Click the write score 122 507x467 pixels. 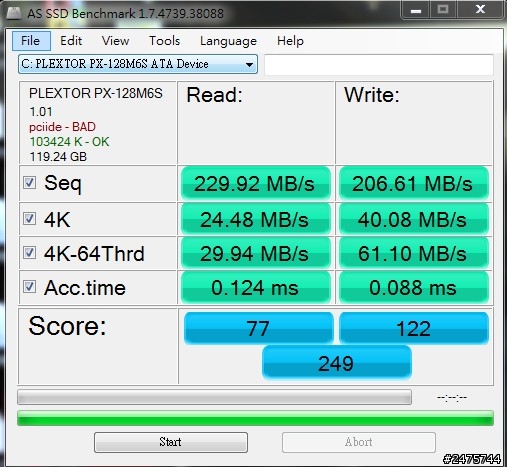tap(414, 328)
